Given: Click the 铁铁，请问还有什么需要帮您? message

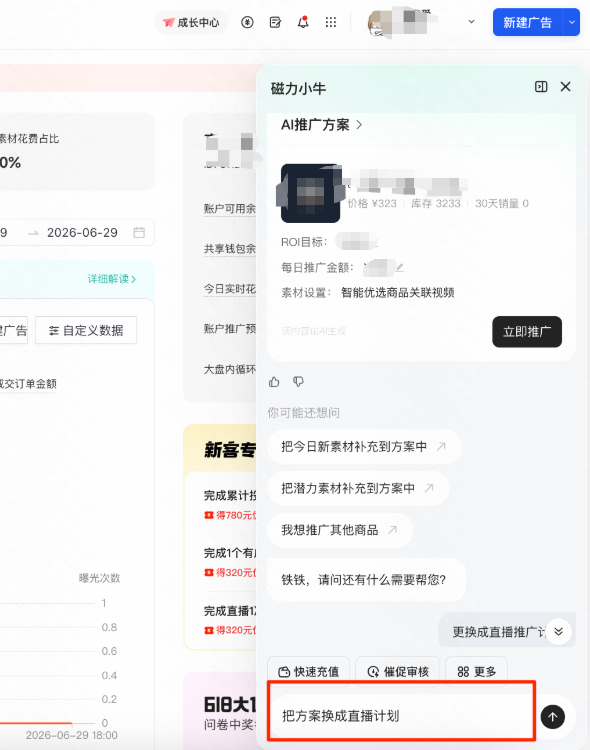Looking at the screenshot, I should point(366,580).
